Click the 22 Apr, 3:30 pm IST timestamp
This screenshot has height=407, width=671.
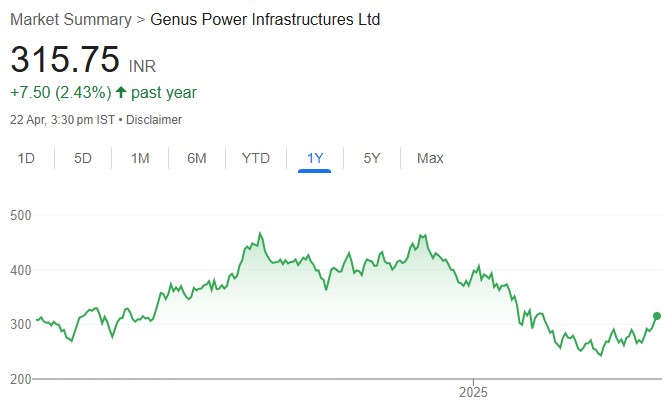[x=62, y=120]
